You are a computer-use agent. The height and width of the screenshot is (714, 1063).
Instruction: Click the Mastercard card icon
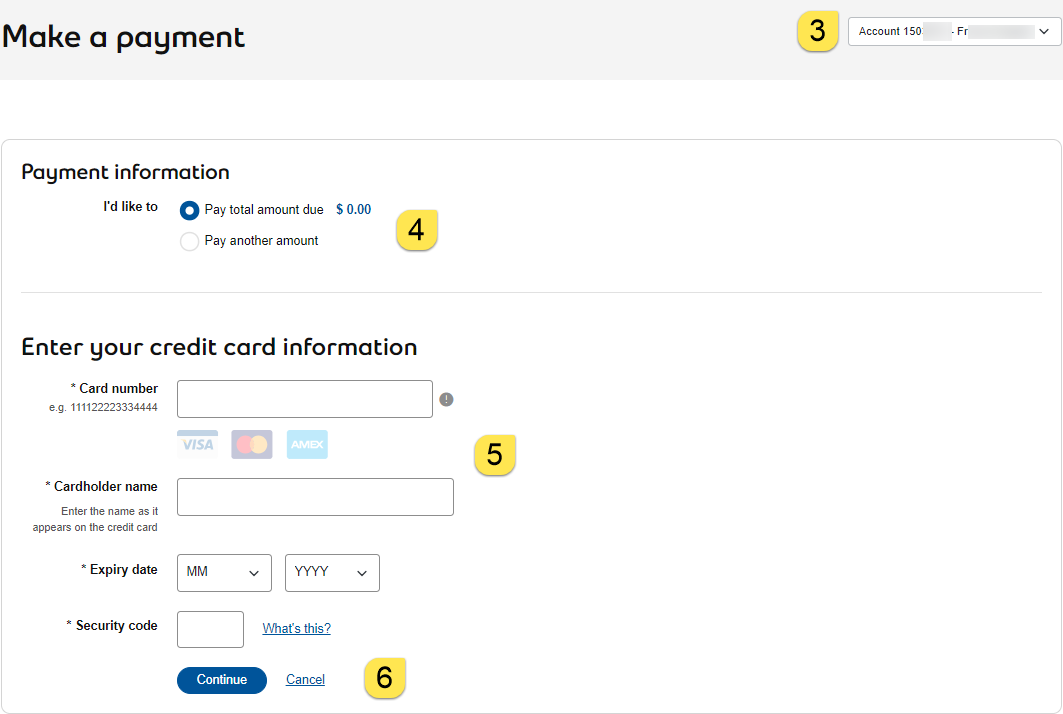pos(251,444)
